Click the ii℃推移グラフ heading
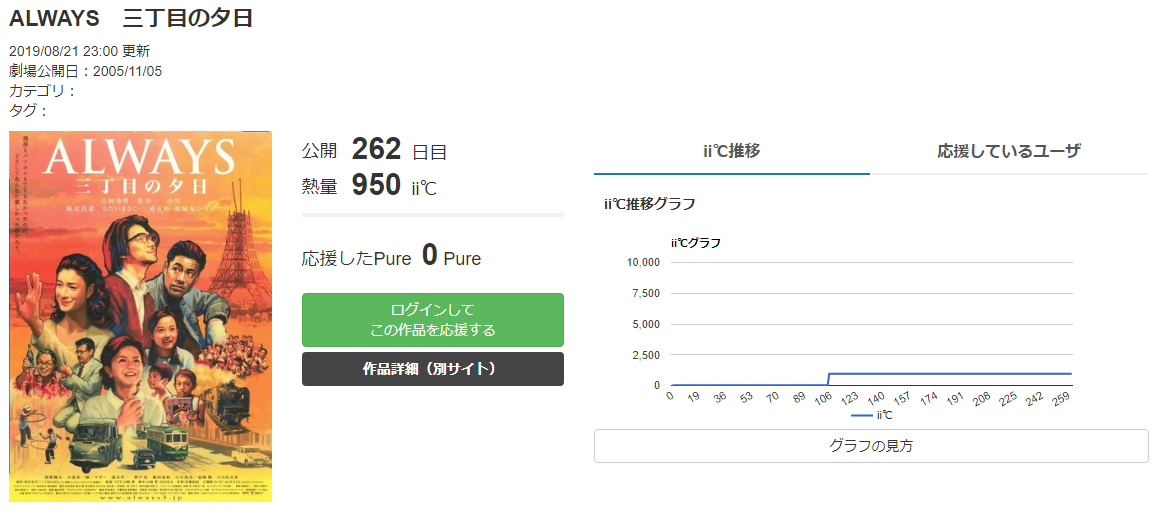The height and width of the screenshot is (510, 1161). click(x=649, y=204)
